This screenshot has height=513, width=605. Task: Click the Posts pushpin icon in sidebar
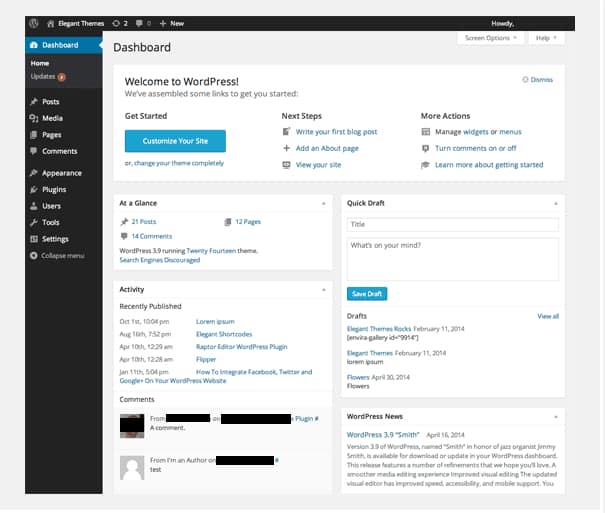click(x=34, y=101)
